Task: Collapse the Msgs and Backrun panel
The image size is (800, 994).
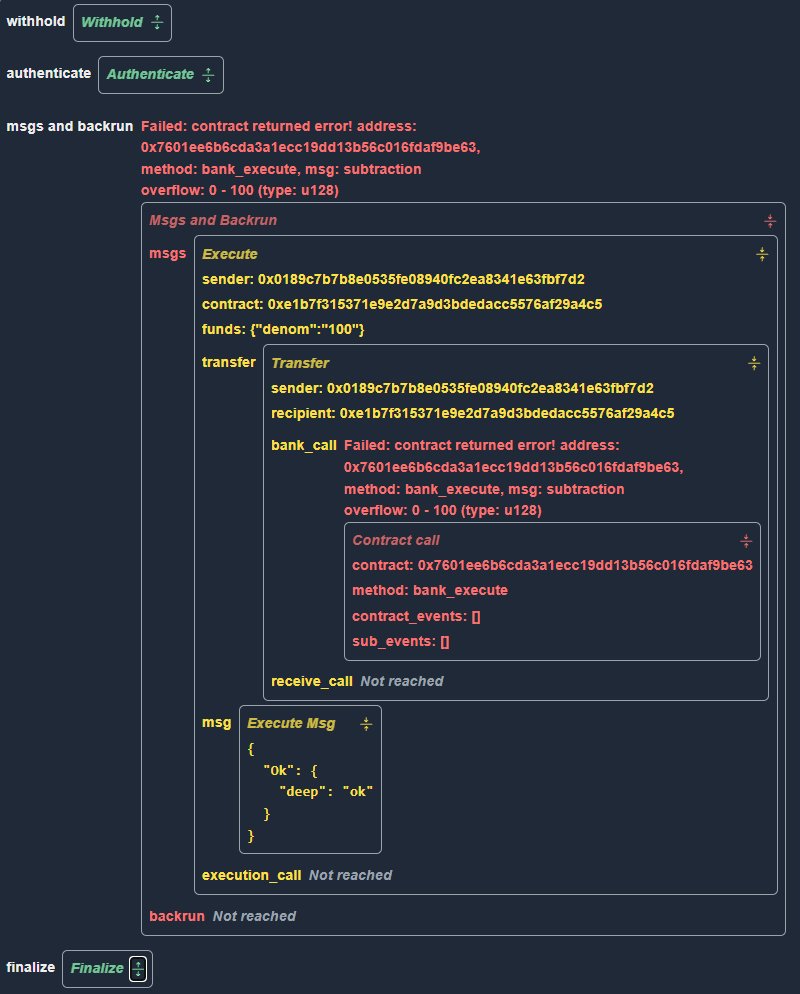Action: click(770, 221)
